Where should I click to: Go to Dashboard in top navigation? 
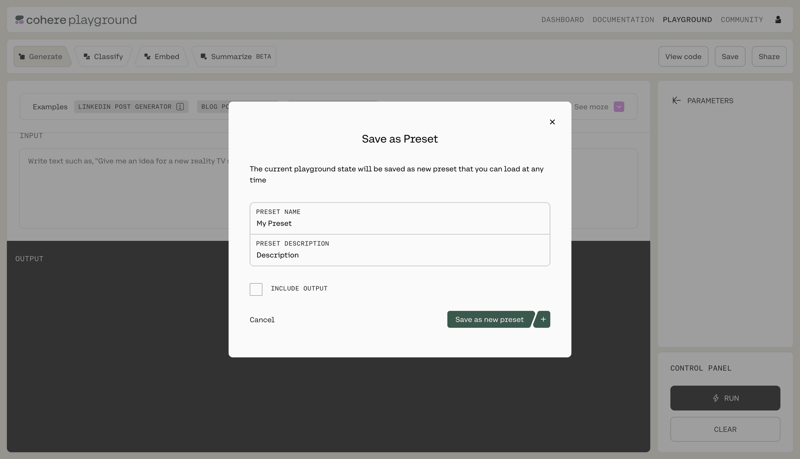pos(562,19)
